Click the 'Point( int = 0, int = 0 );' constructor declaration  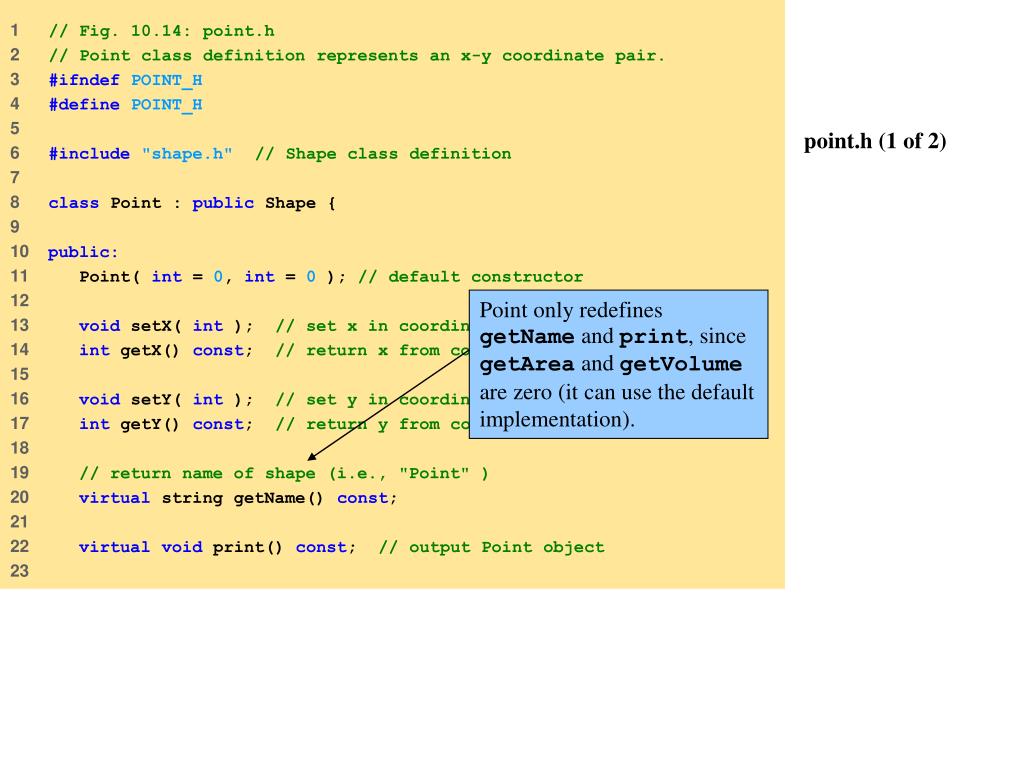(x=212, y=276)
